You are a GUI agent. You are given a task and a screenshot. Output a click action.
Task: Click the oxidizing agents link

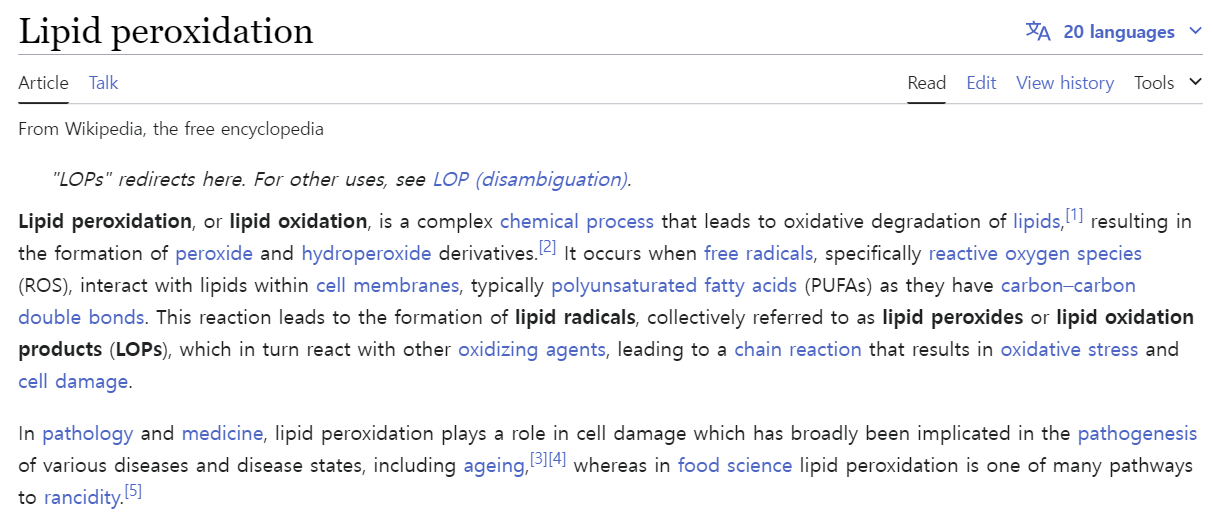pos(532,349)
